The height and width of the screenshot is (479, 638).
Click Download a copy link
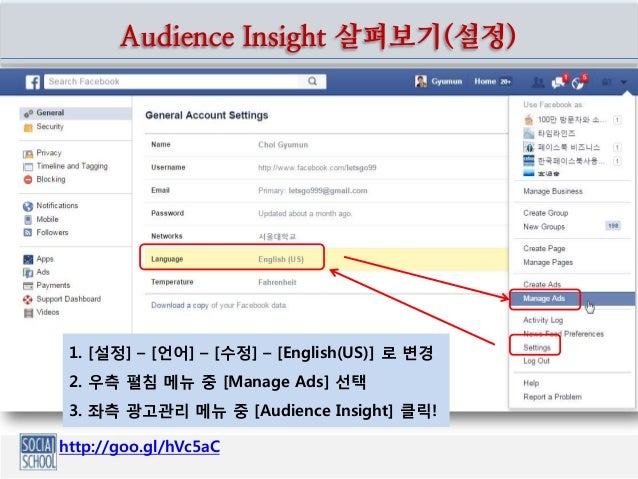[x=179, y=305]
